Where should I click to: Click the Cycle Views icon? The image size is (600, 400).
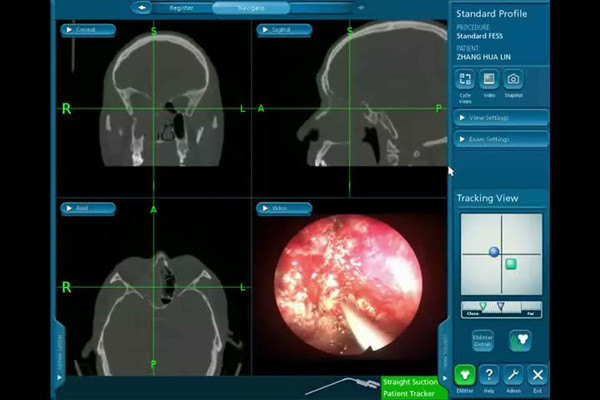(465, 79)
